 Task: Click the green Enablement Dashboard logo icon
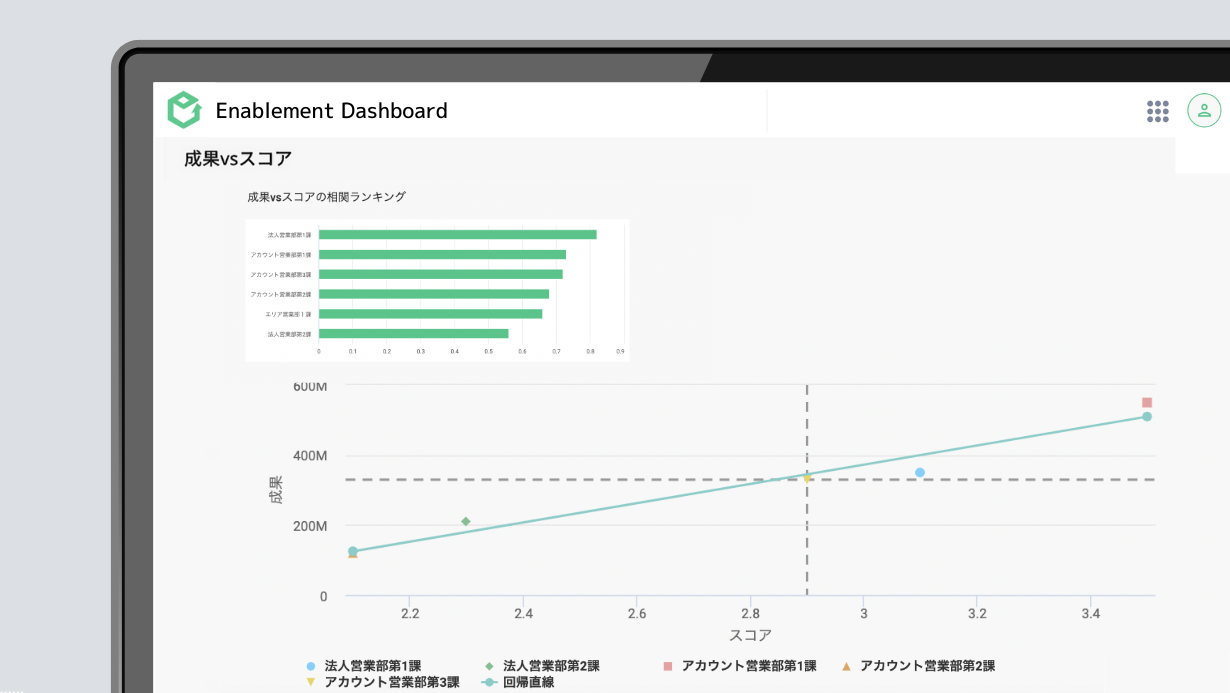(184, 110)
